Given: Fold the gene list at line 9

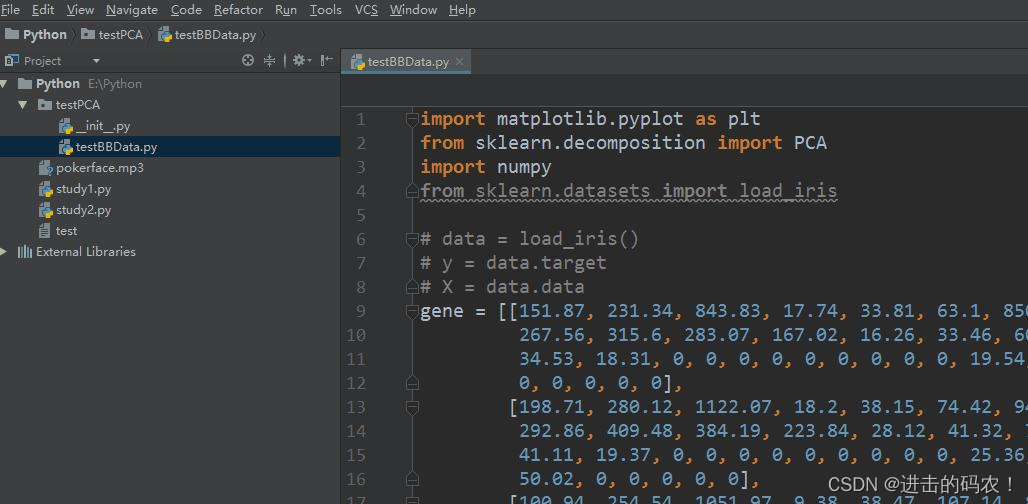Looking at the screenshot, I should [x=412, y=311].
